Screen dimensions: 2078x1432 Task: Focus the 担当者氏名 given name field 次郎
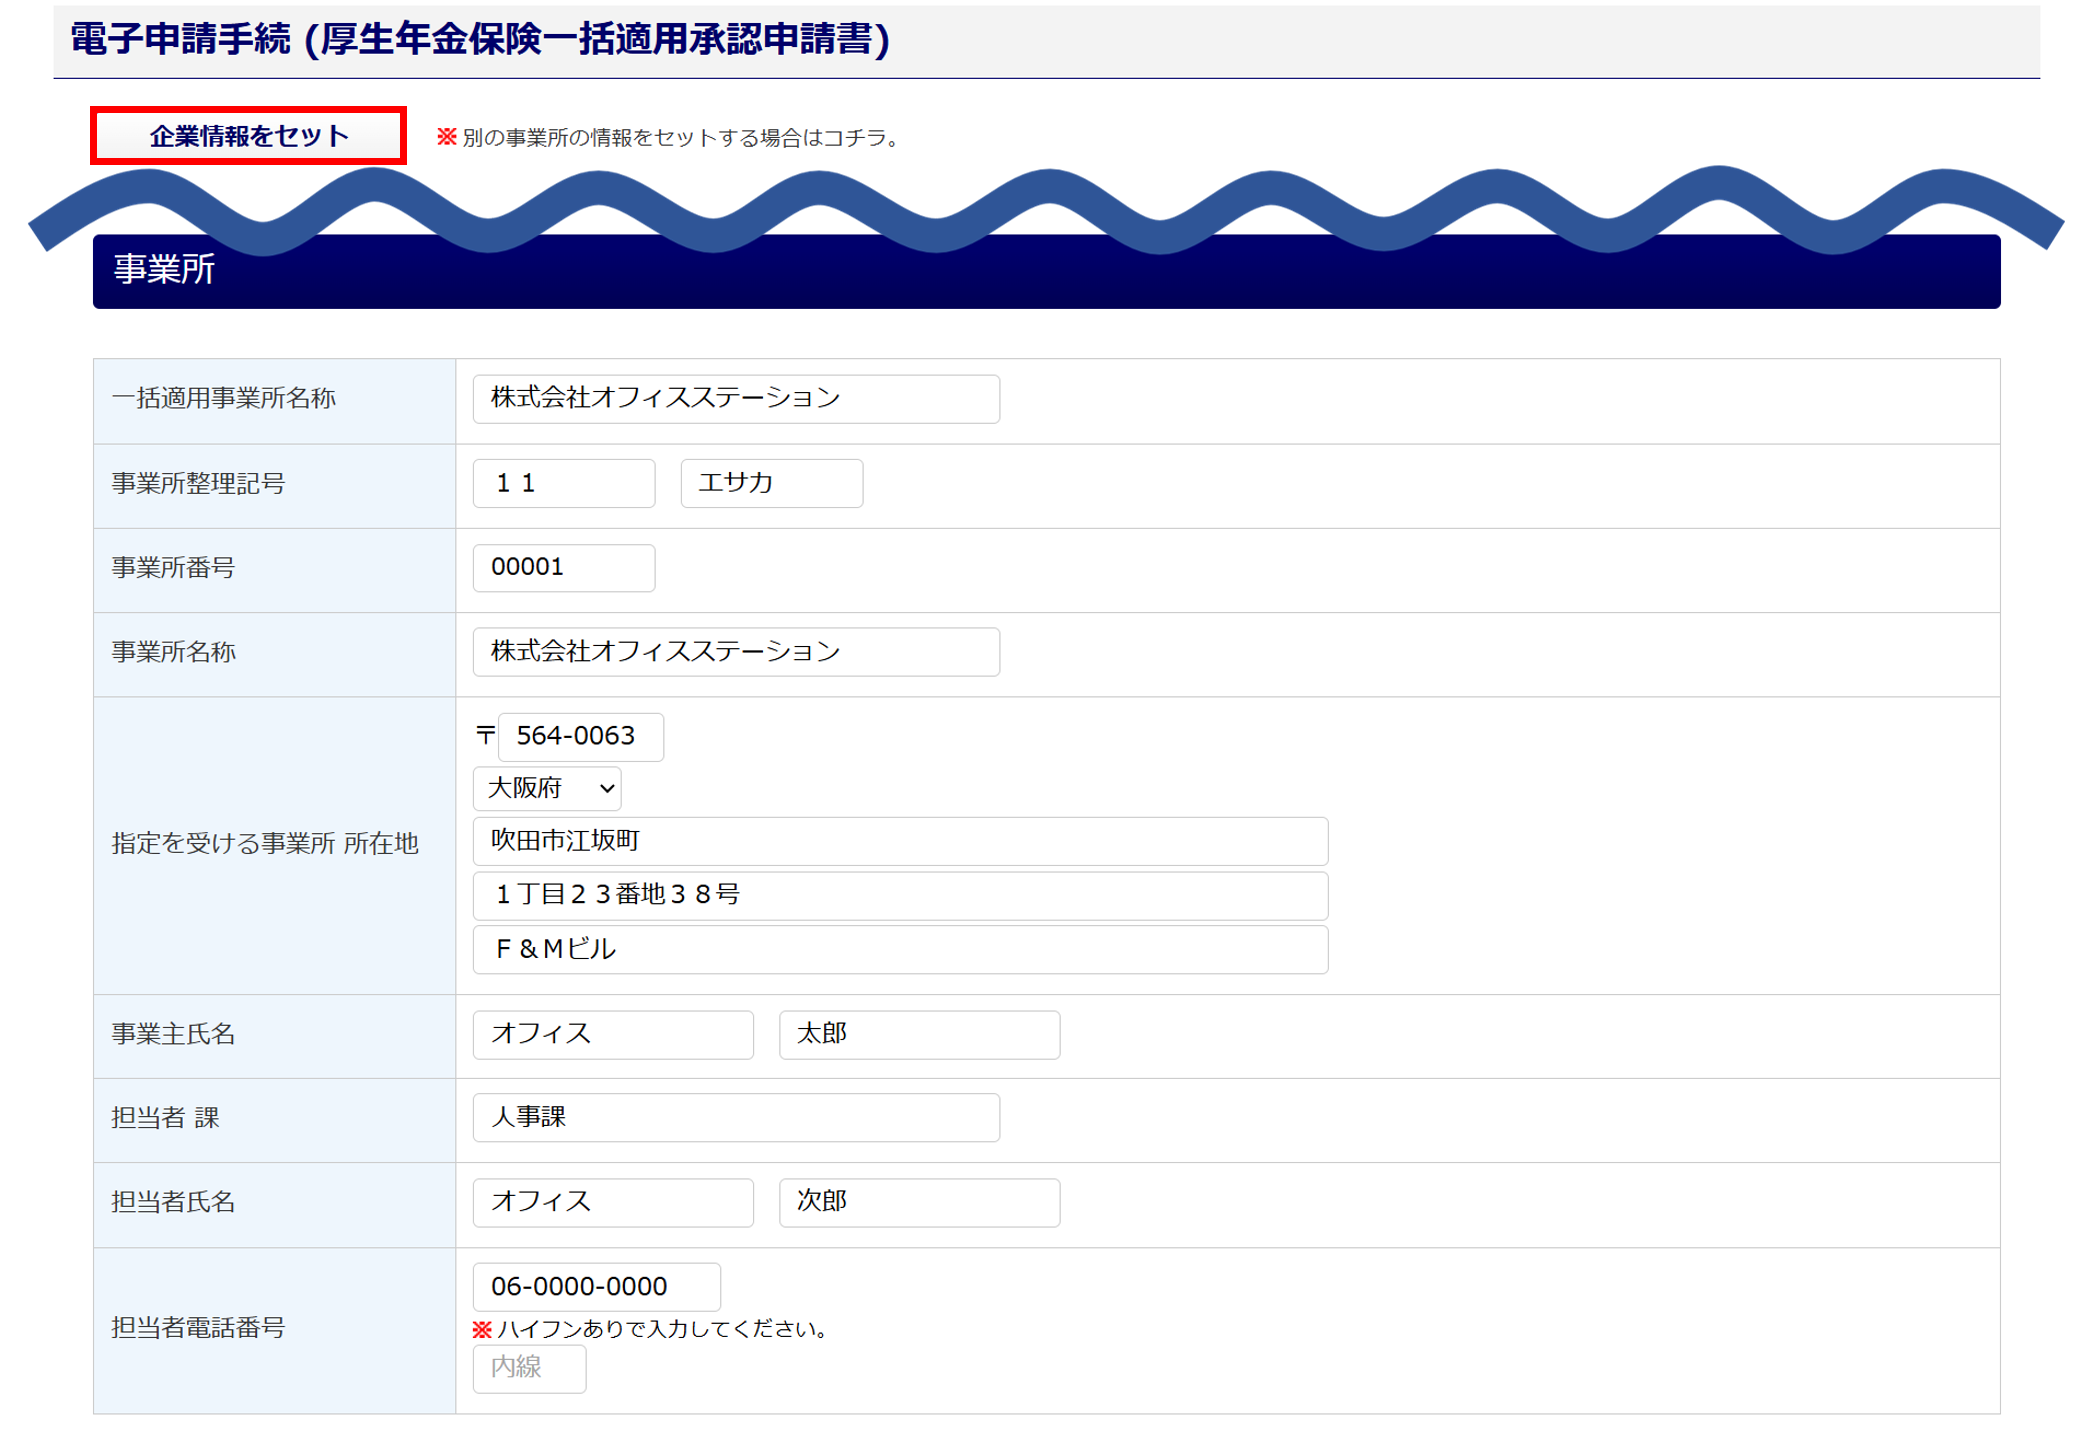pos(919,1202)
